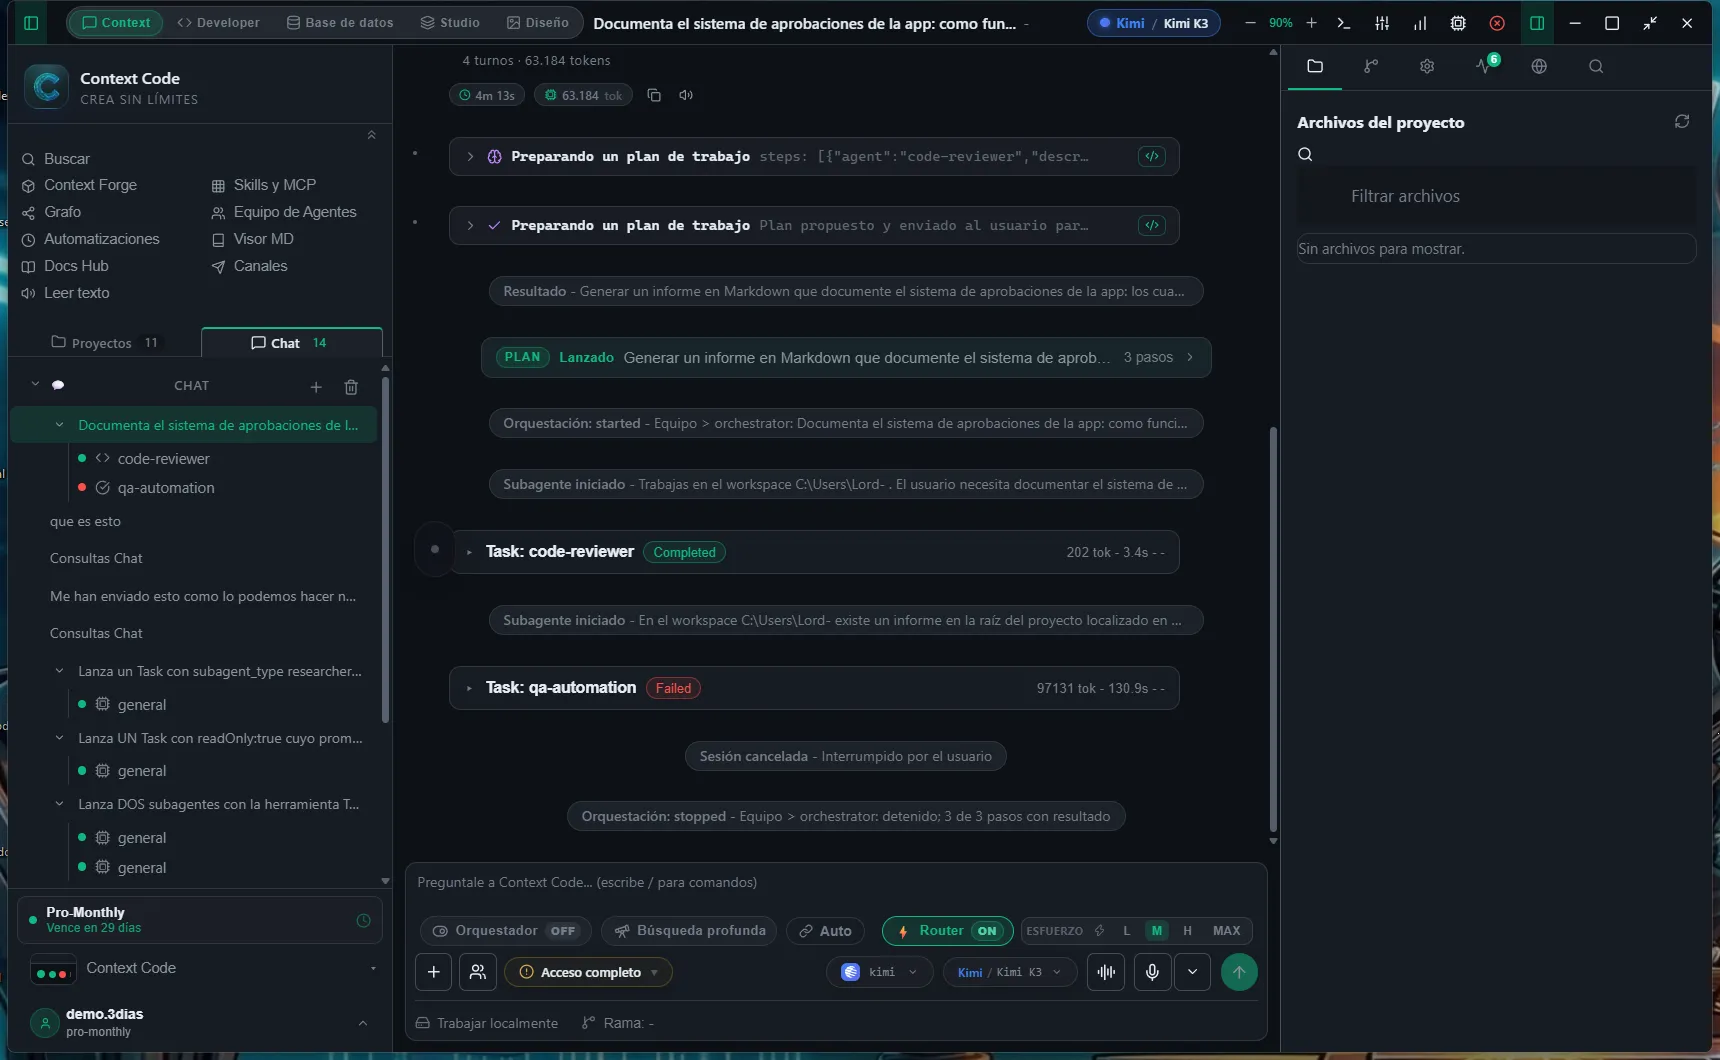Create a new chat with plus icon
Screen dimensions: 1720x1060
(316, 387)
